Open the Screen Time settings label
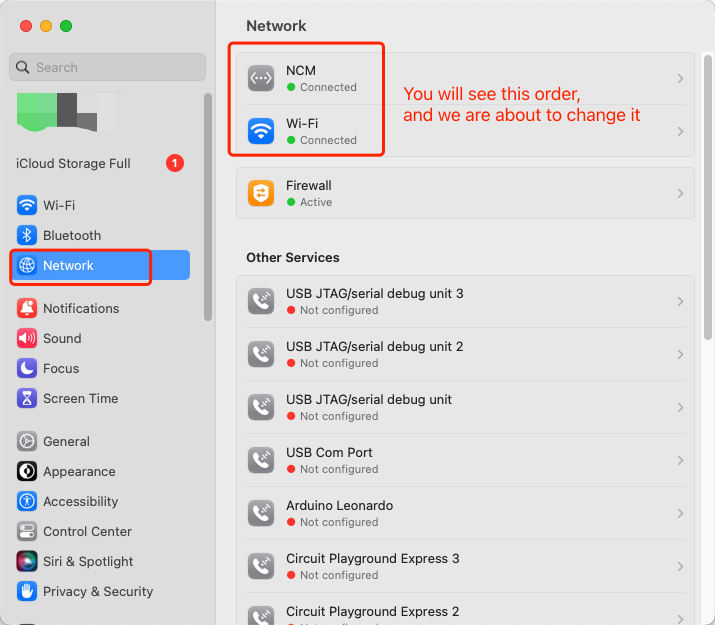The image size is (715, 625). coord(81,399)
